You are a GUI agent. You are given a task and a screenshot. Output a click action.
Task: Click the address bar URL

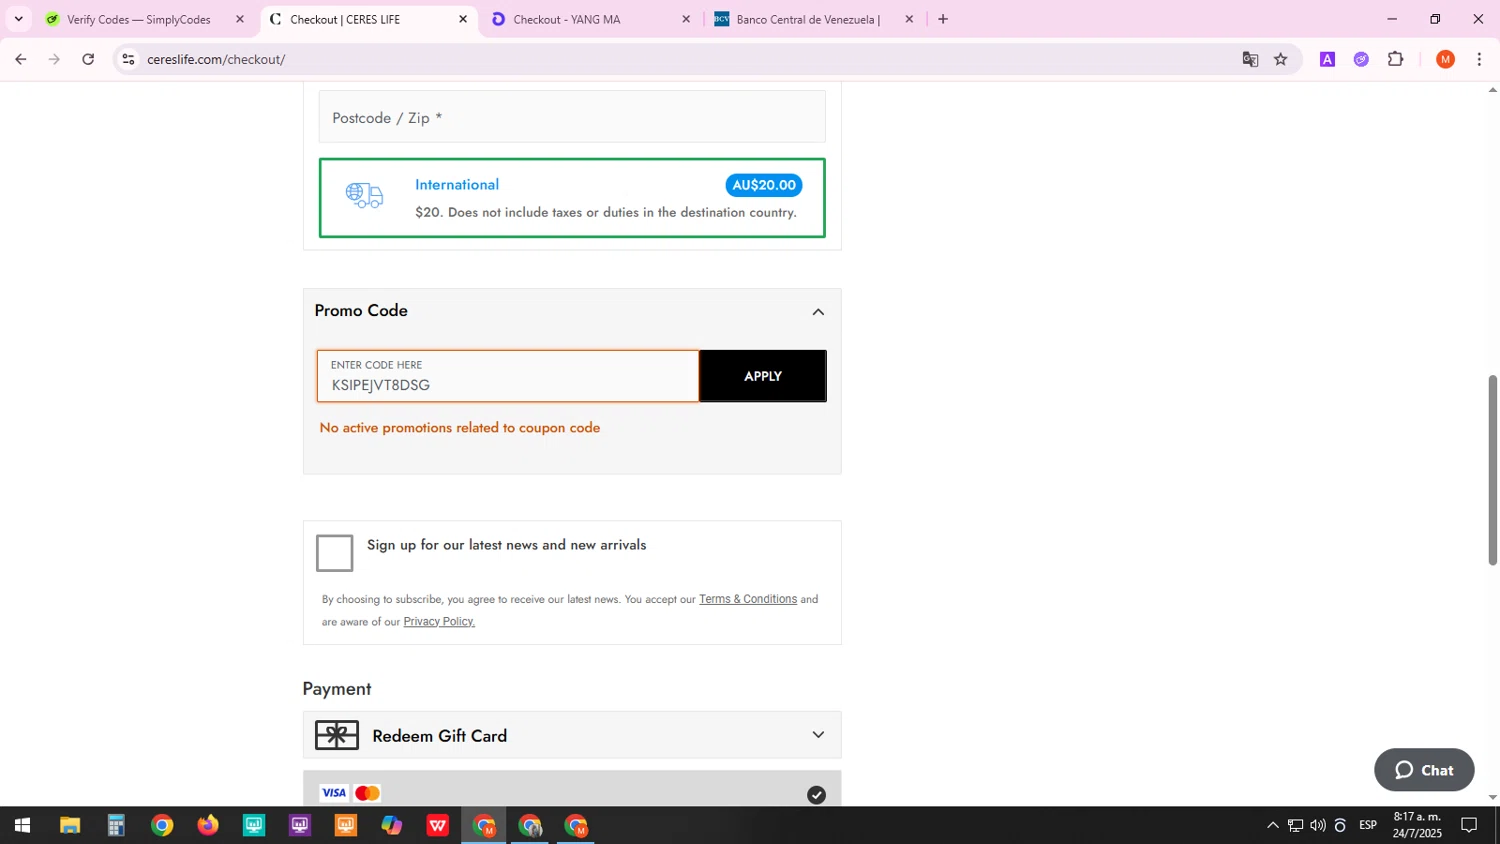point(216,60)
